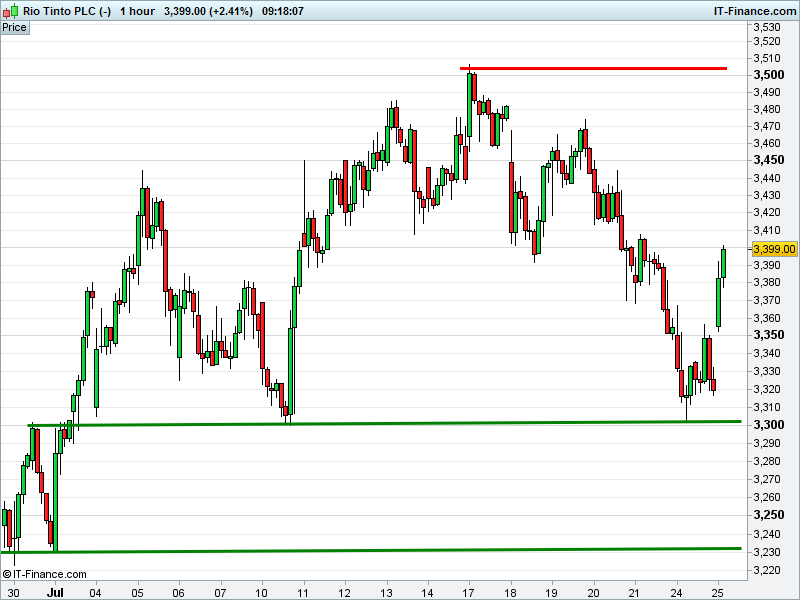The image size is (800, 600).
Task: Click the Jul month label on time axis
Action: tap(55, 593)
